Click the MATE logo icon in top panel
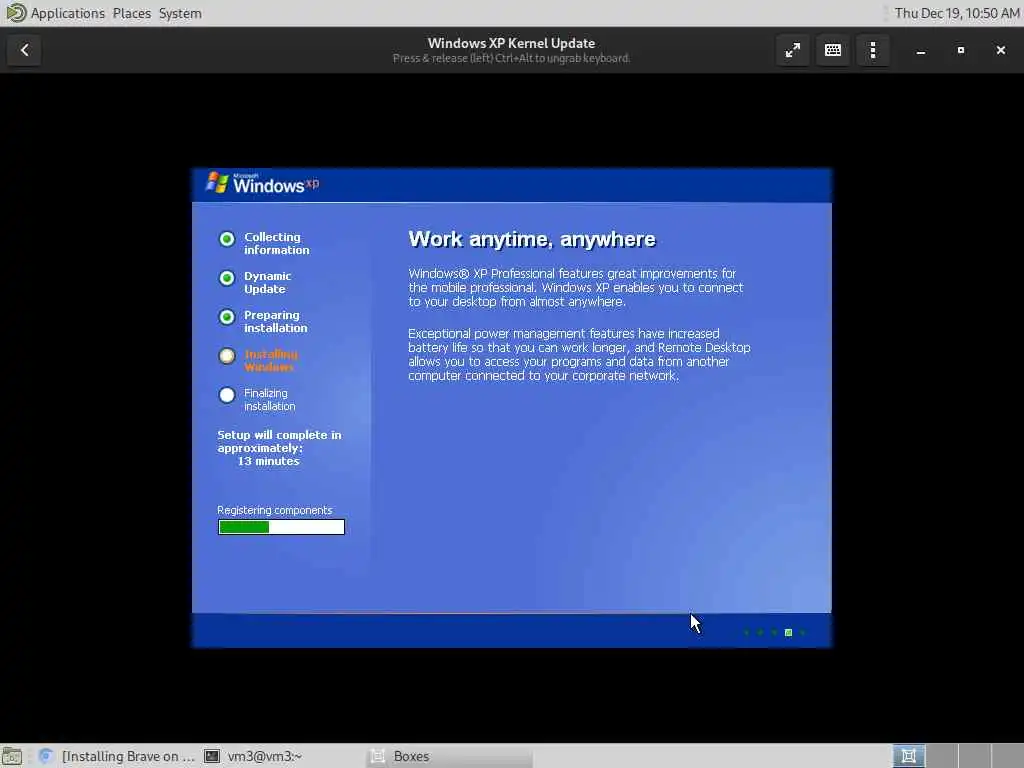This screenshot has width=1024, height=768. click(x=16, y=13)
